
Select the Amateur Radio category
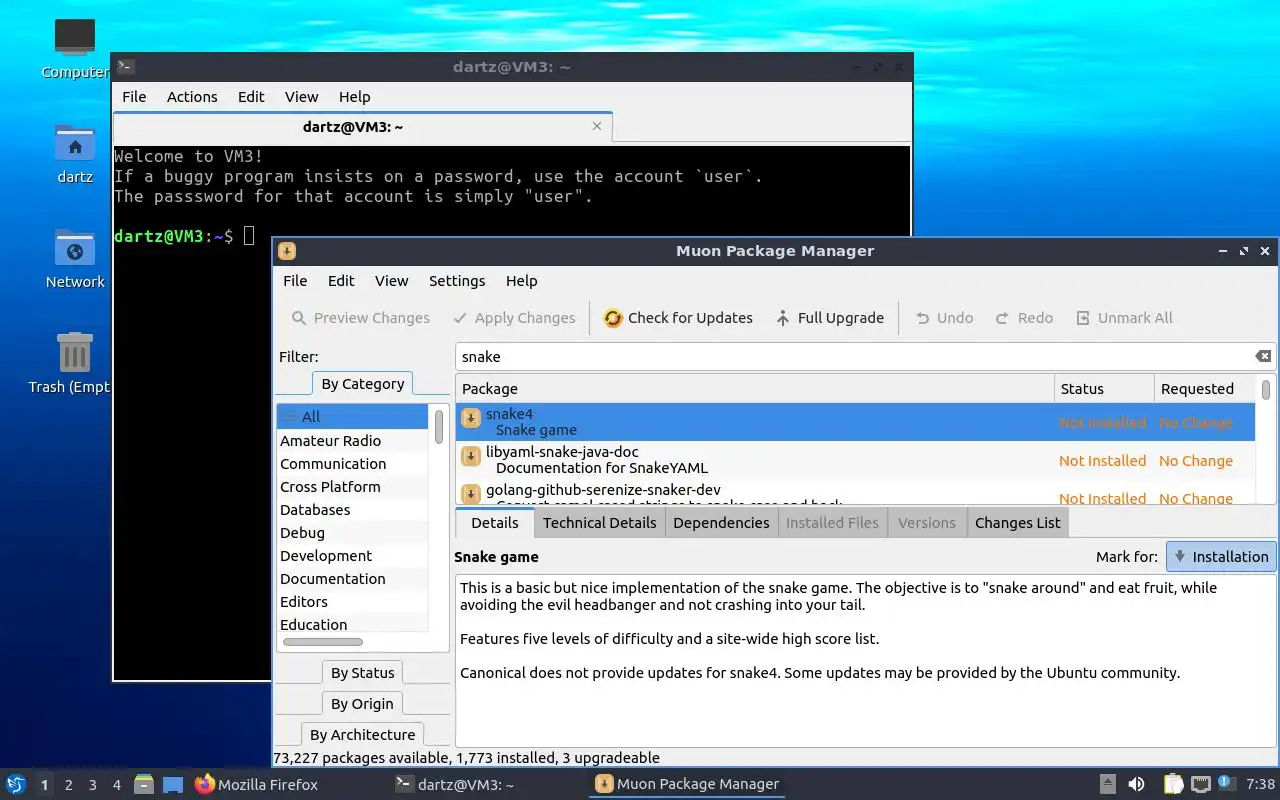[x=352, y=441]
